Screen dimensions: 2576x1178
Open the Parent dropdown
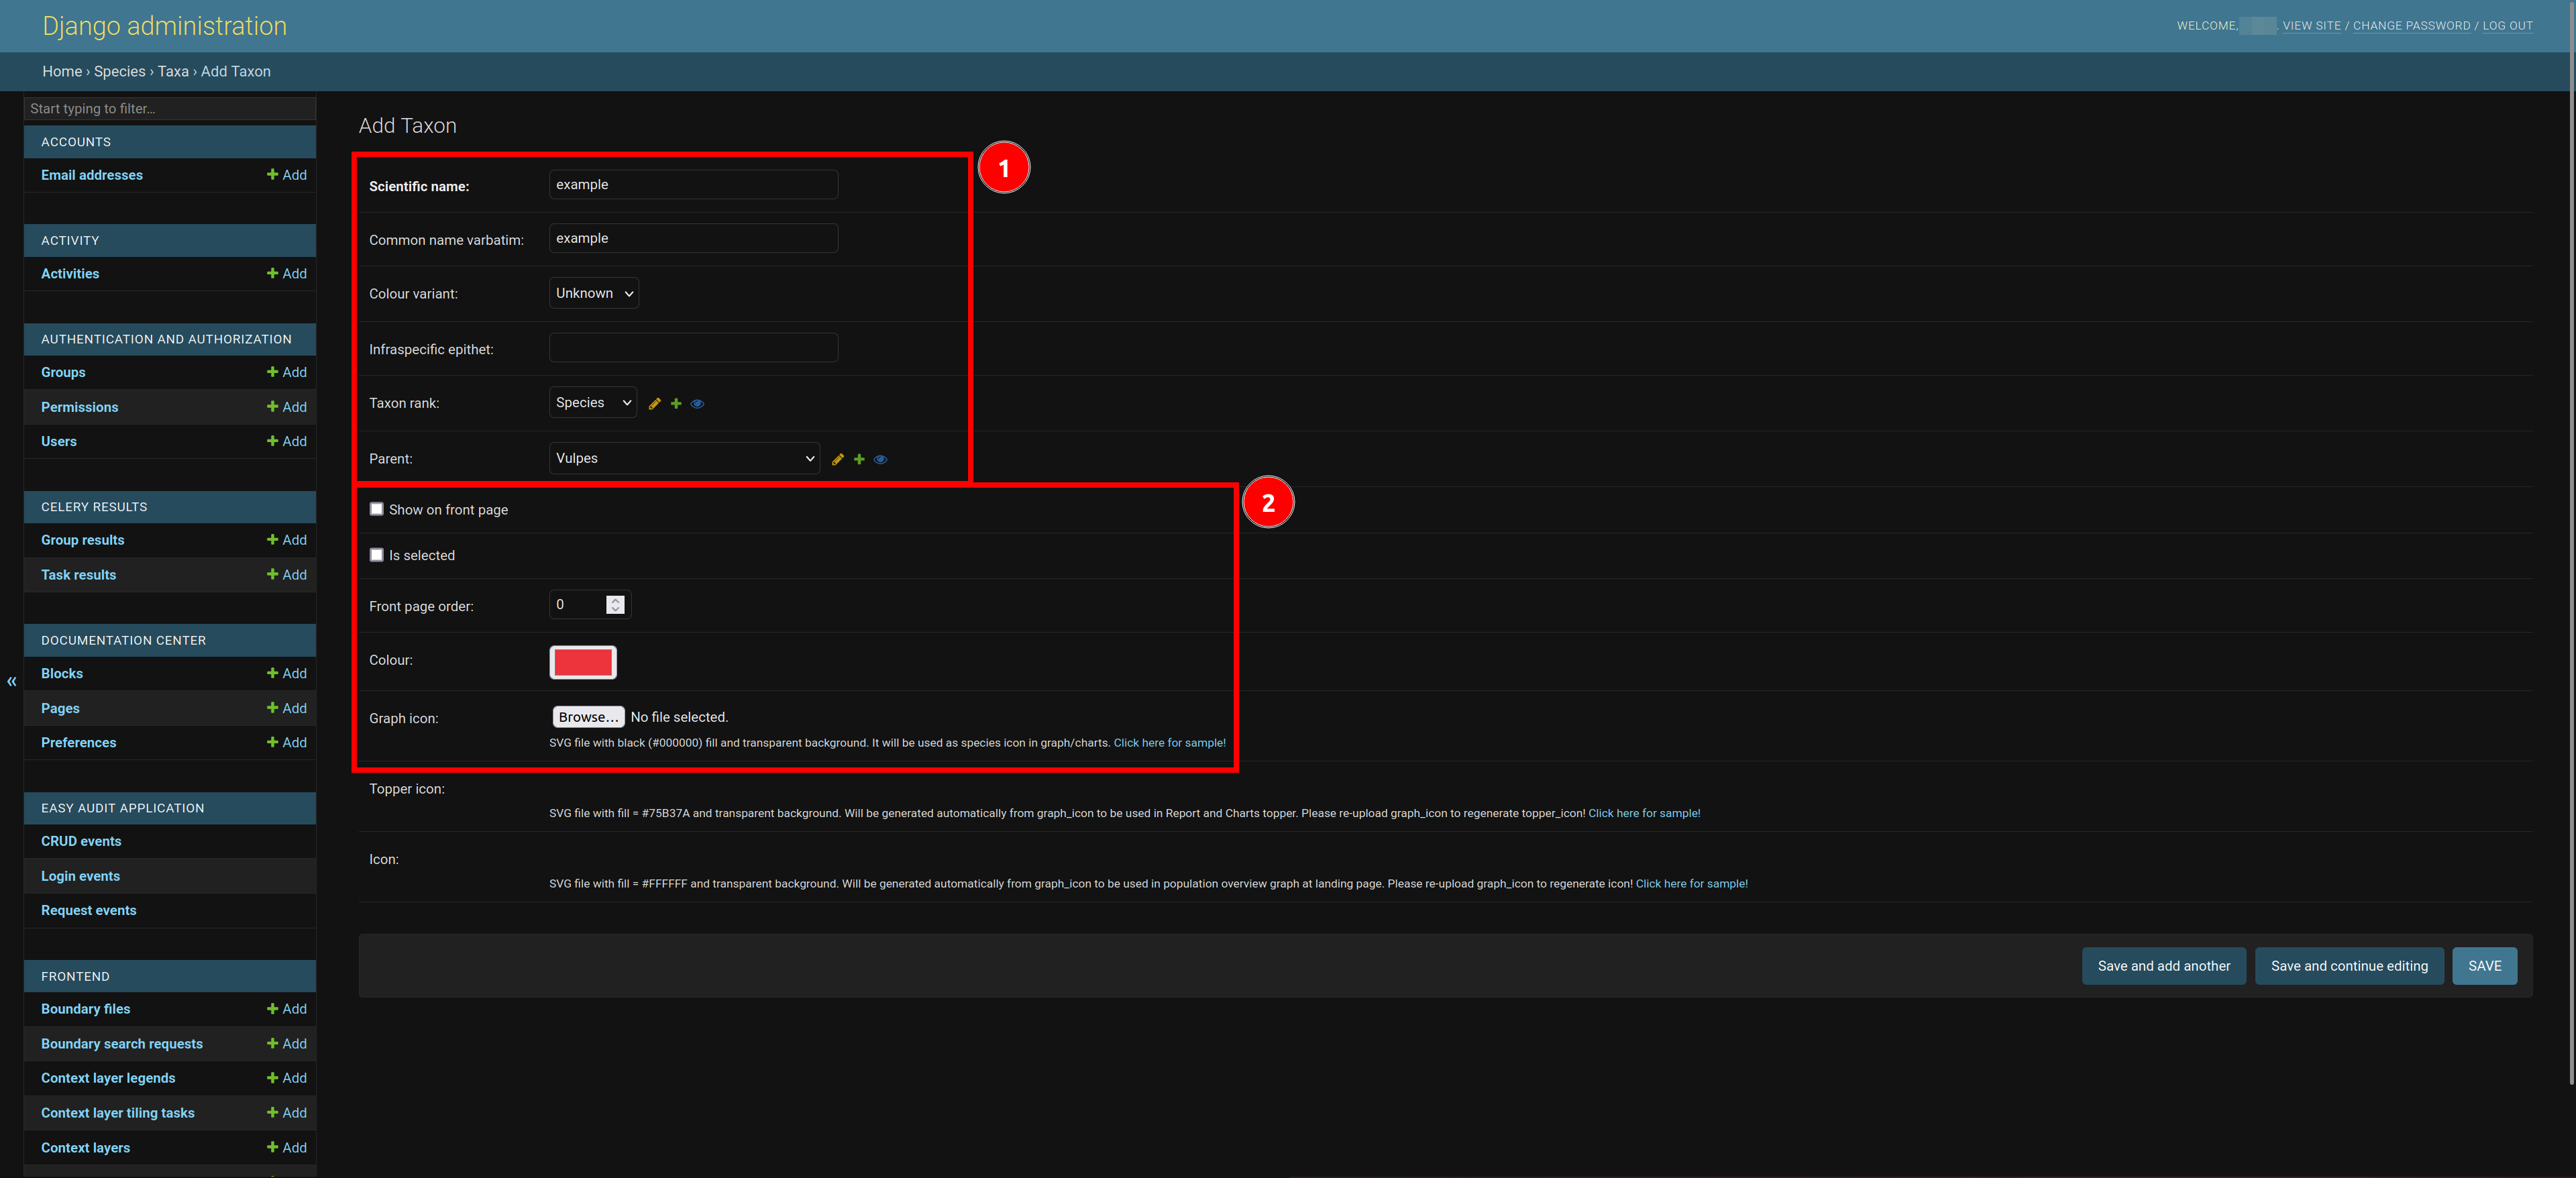pyautogui.click(x=685, y=458)
